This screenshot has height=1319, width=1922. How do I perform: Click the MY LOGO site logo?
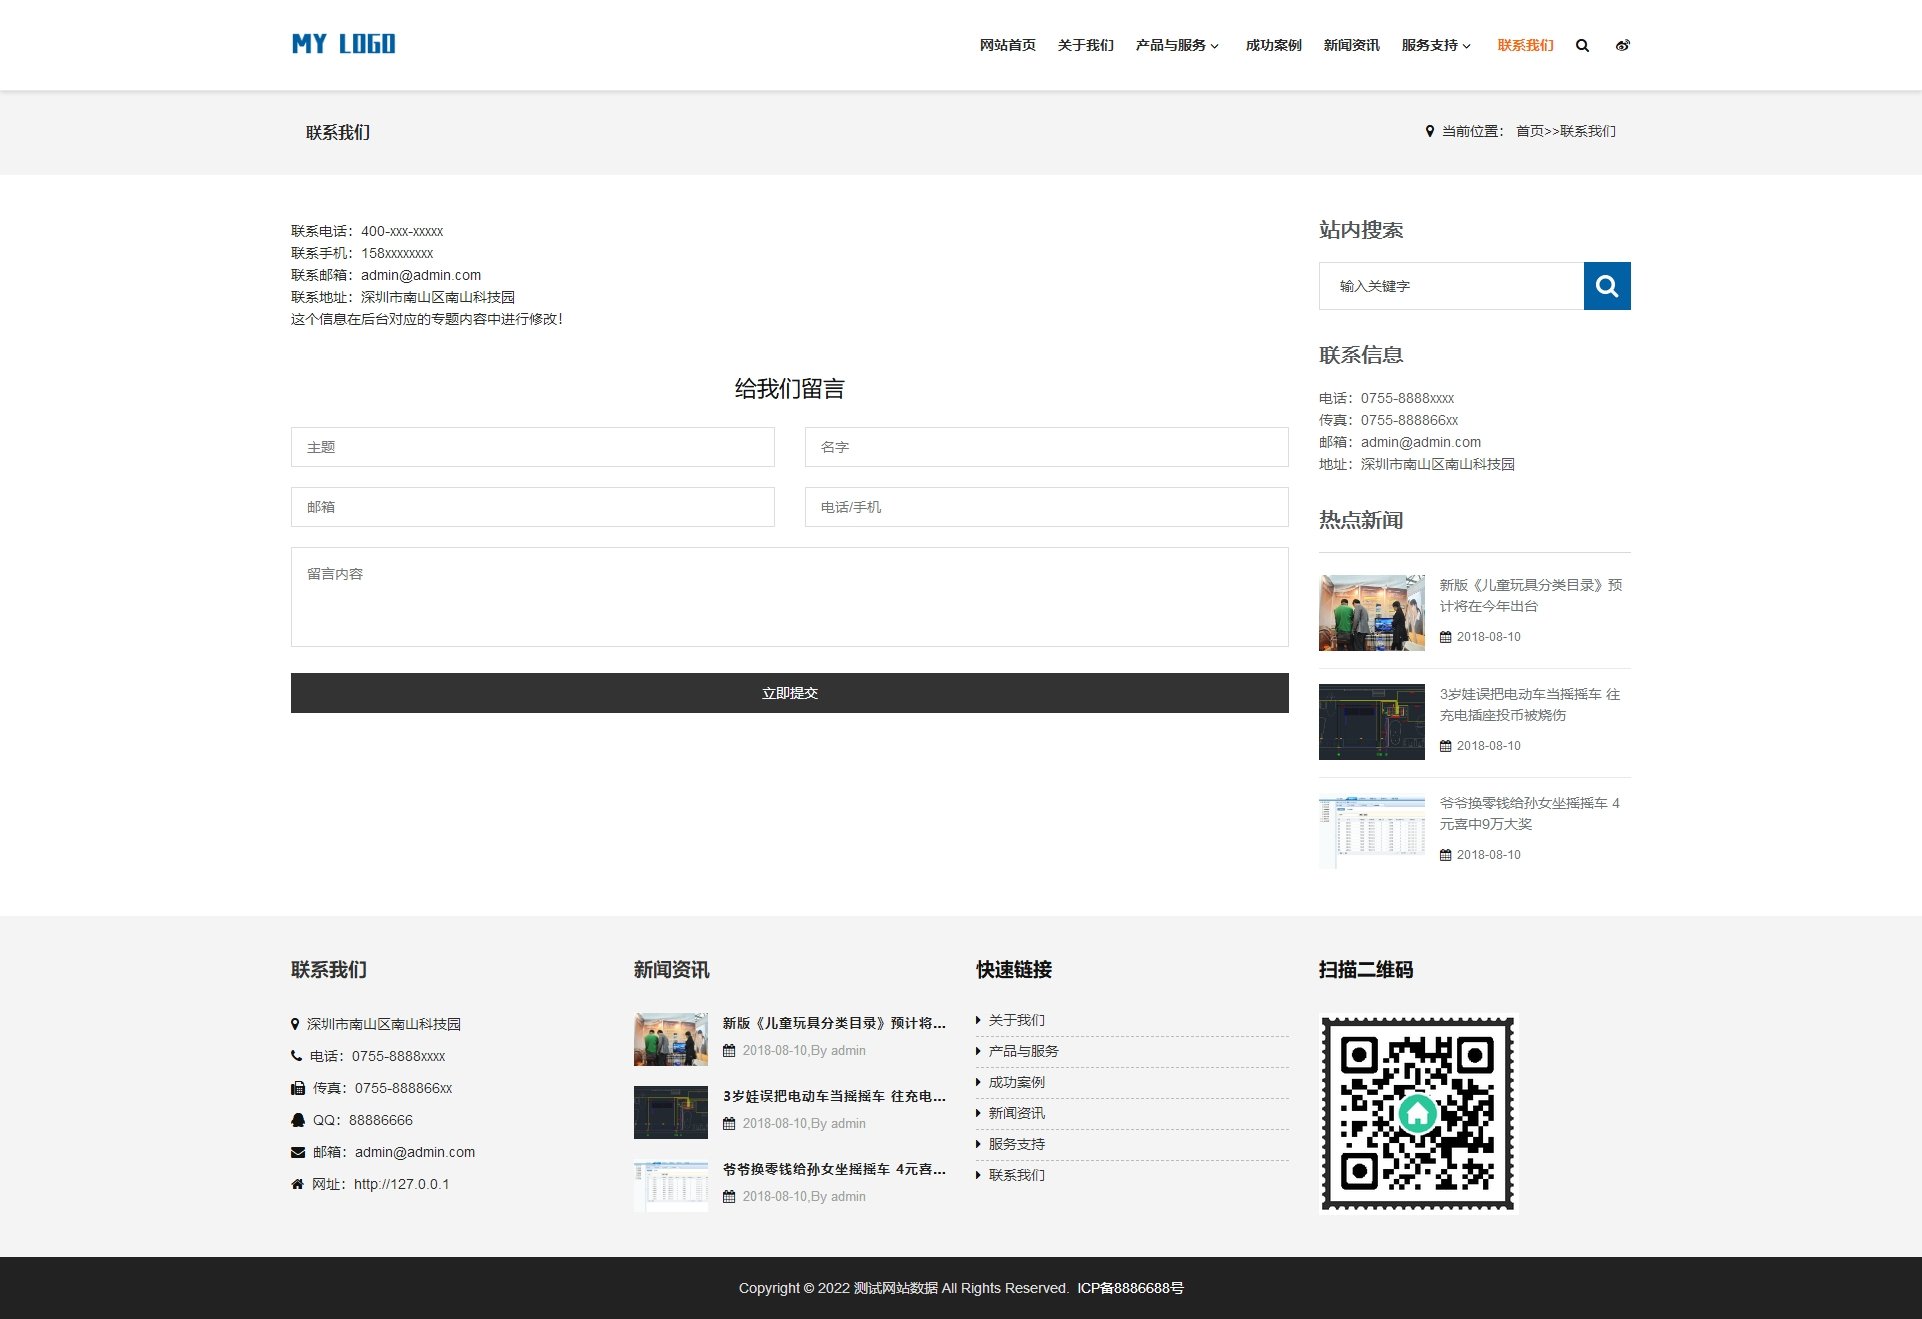click(x=343, y=44)
